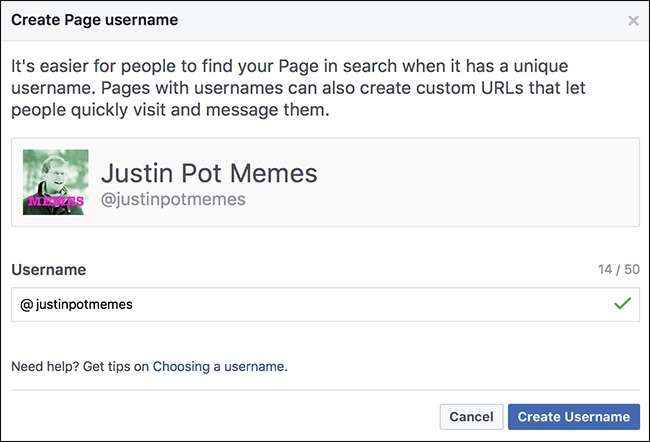This screenshot has width=650, height=442.
Task: Click the Create Username button
Action: [573, 417]
